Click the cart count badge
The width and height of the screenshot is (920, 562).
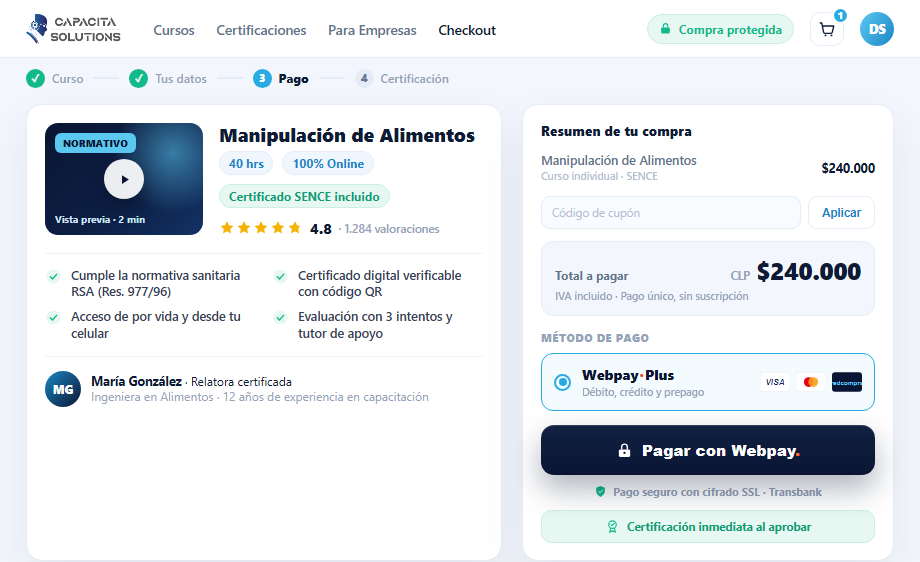840,15
